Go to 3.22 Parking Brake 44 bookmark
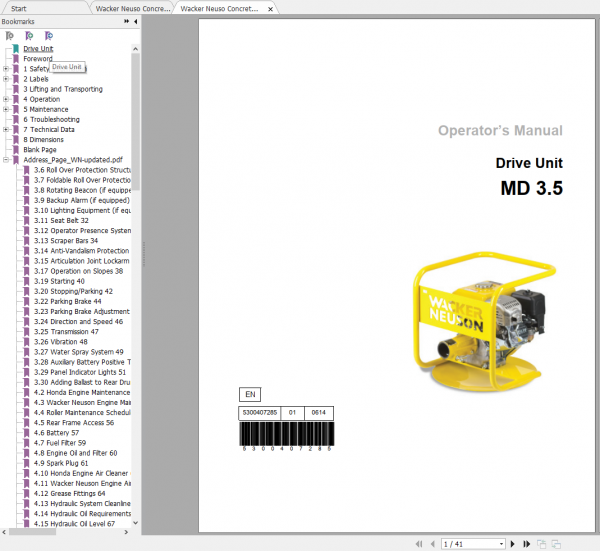Viewport: 600px width, 551px height. coord(68,302)
